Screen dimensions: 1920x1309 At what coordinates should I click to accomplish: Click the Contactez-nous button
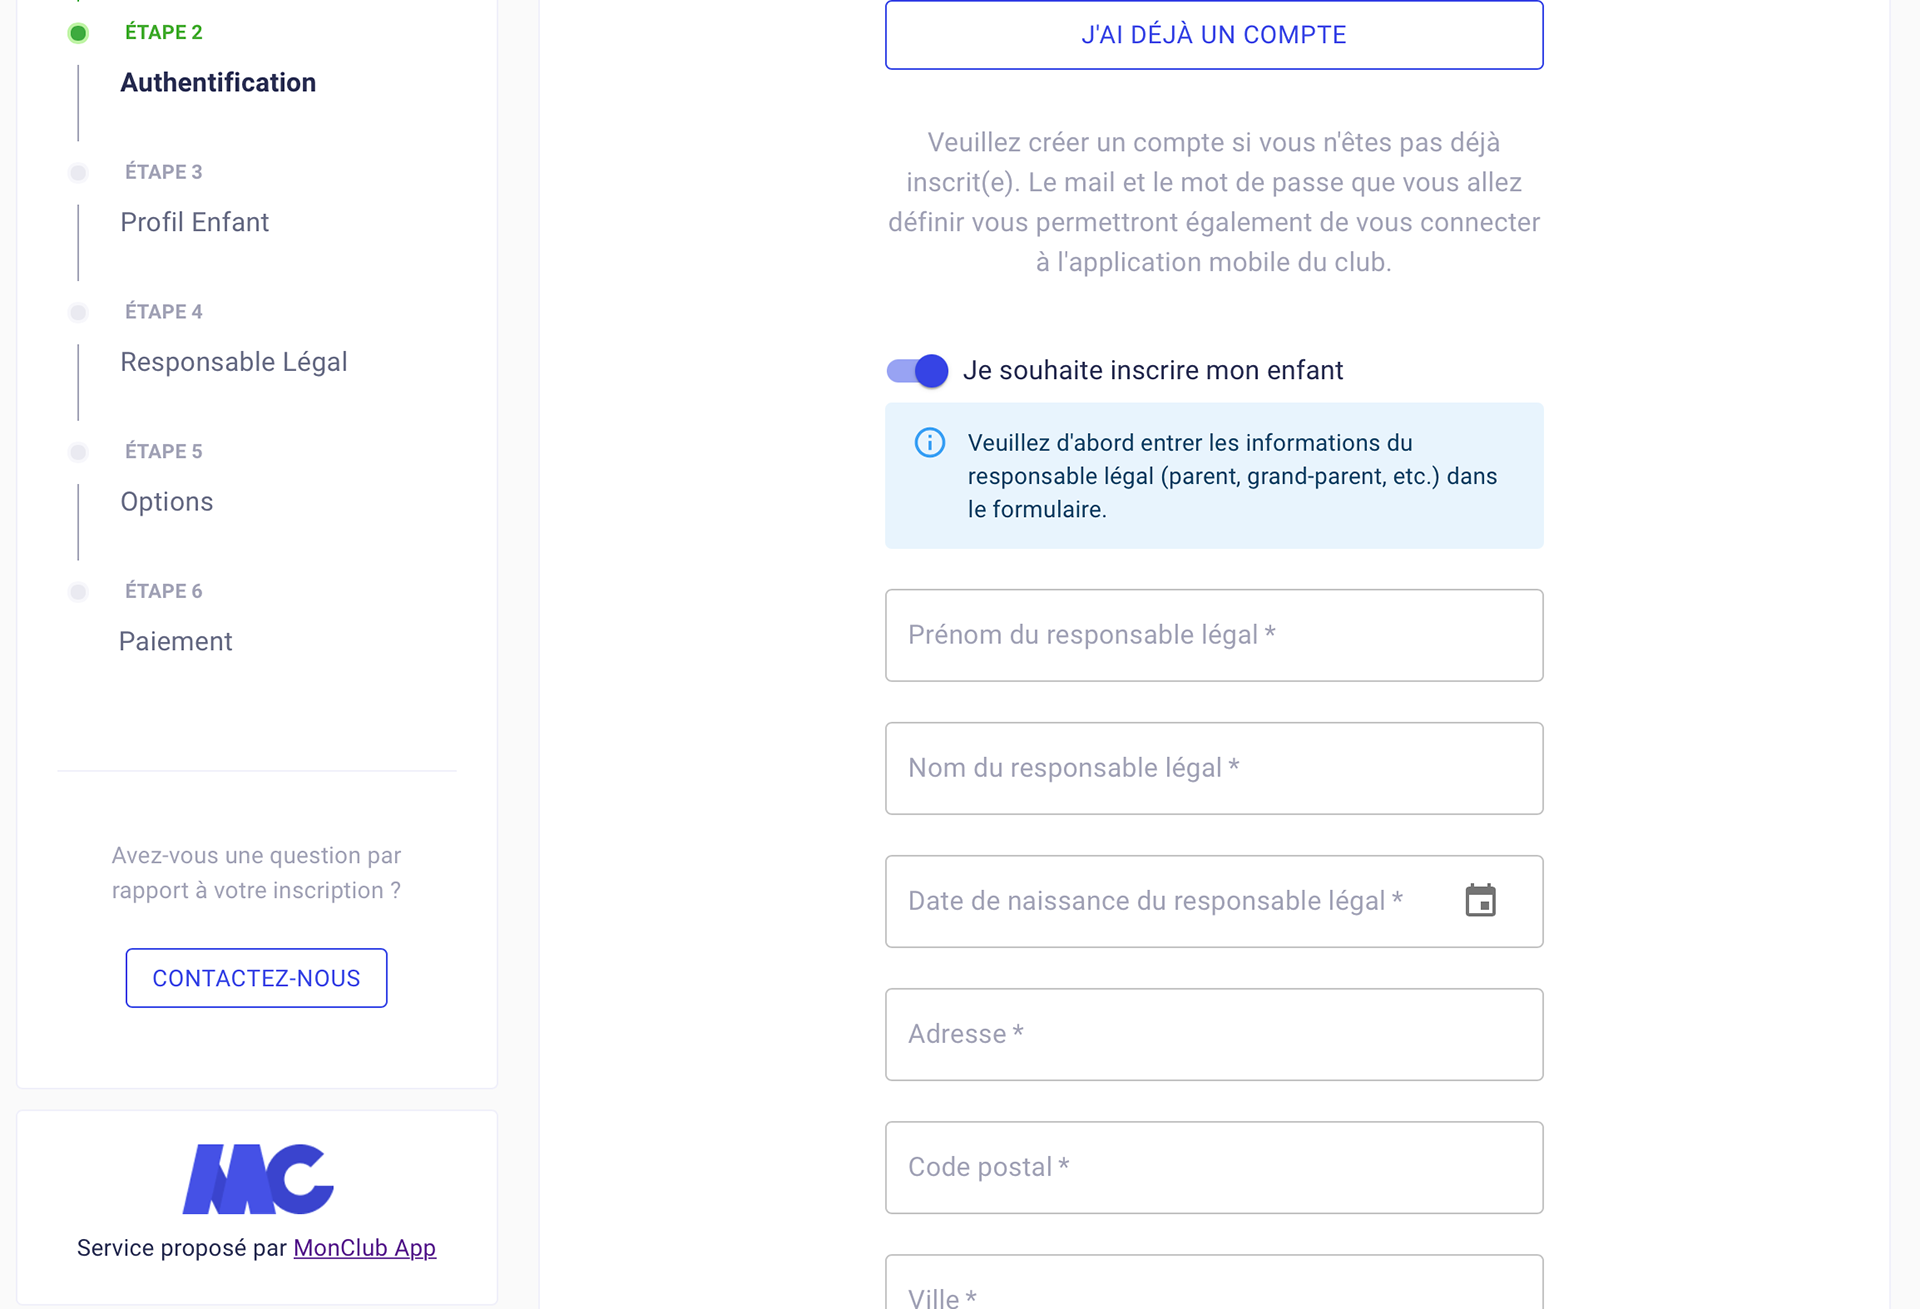coord(256,978)
